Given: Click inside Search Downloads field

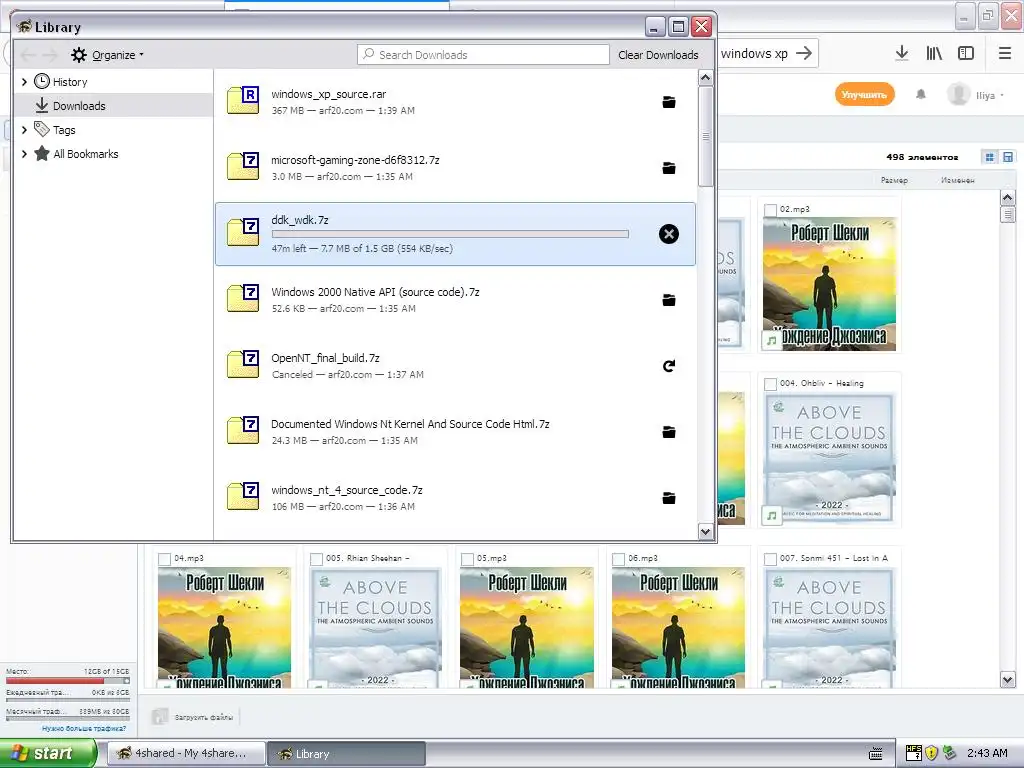Looking at the screenshot, I should pyautogui.click(x=483, y=55).
